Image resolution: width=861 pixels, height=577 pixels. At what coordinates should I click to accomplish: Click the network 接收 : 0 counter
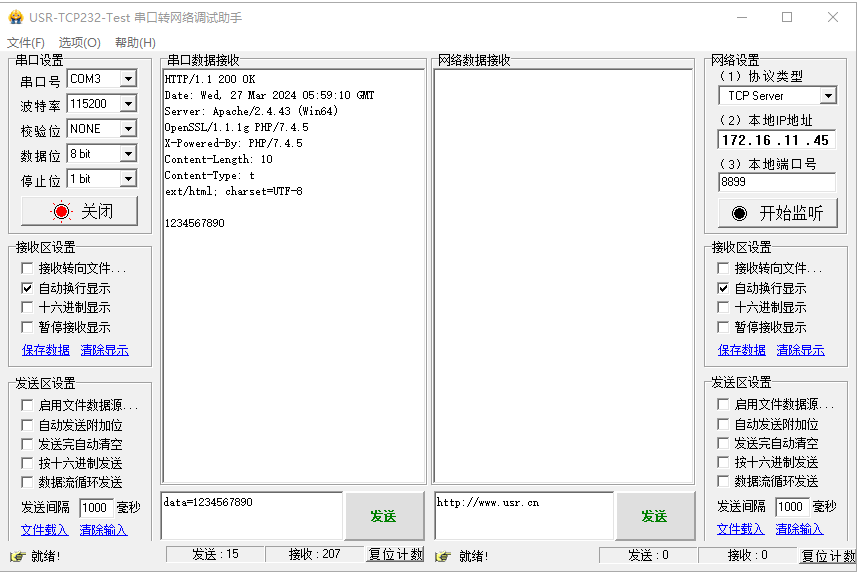pos(748,556)
